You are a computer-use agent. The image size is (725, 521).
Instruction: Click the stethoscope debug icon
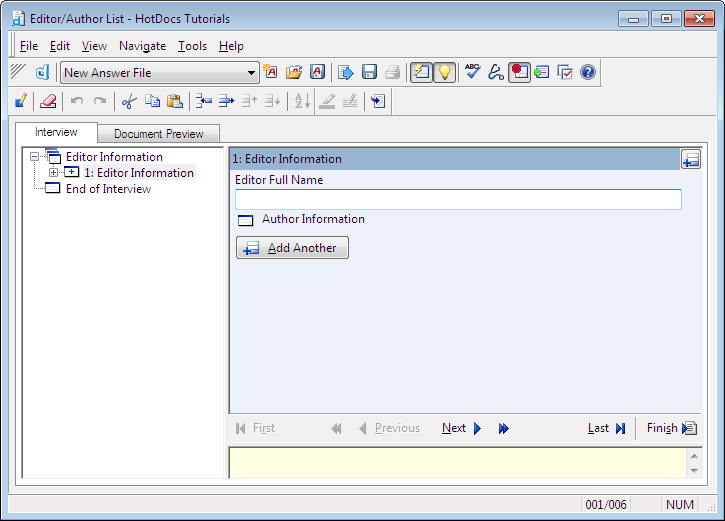coord(496,72)
